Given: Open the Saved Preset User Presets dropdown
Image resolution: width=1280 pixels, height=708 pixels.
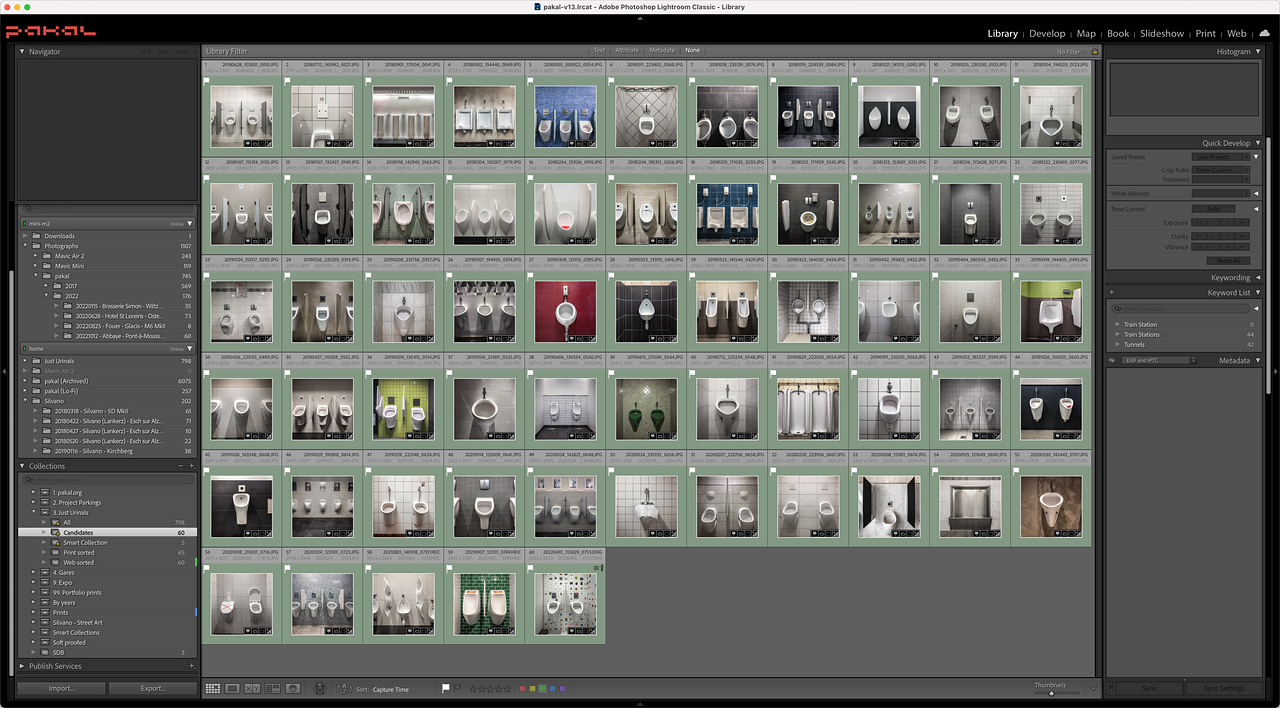Looking at the screenshot, I should 1221,157.
